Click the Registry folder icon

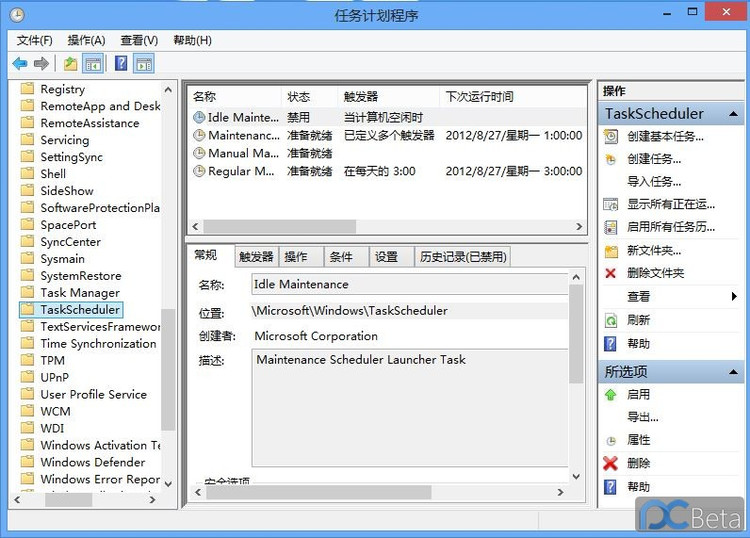28,88
